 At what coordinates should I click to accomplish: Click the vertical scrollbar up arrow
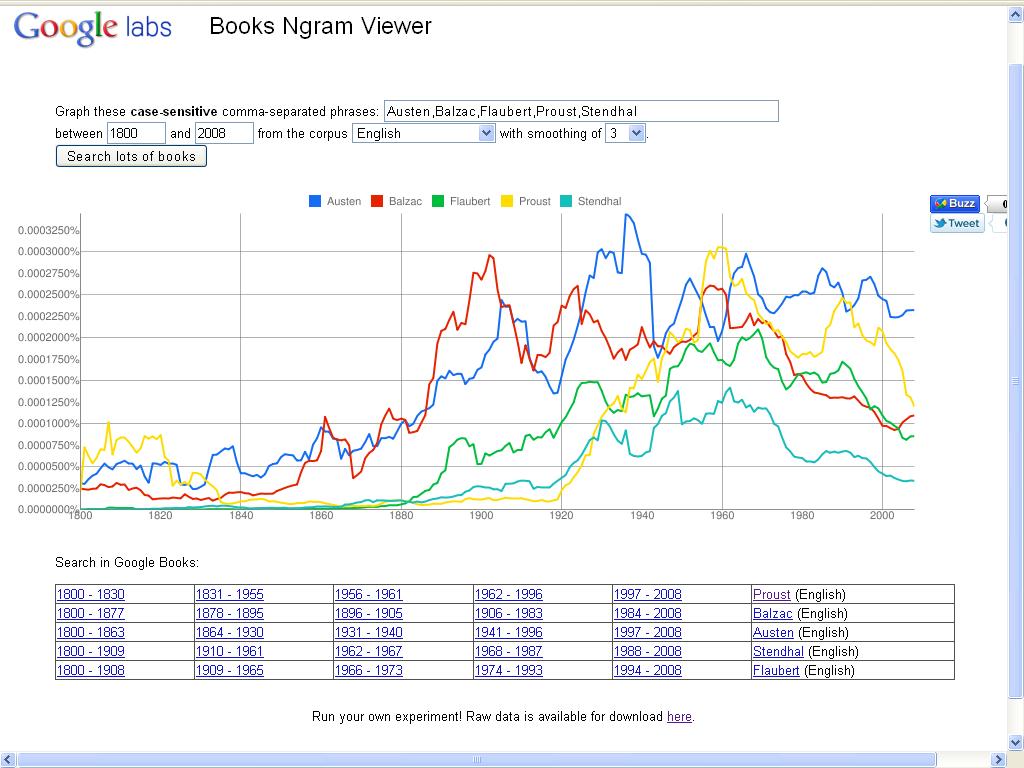[1016, 14]
